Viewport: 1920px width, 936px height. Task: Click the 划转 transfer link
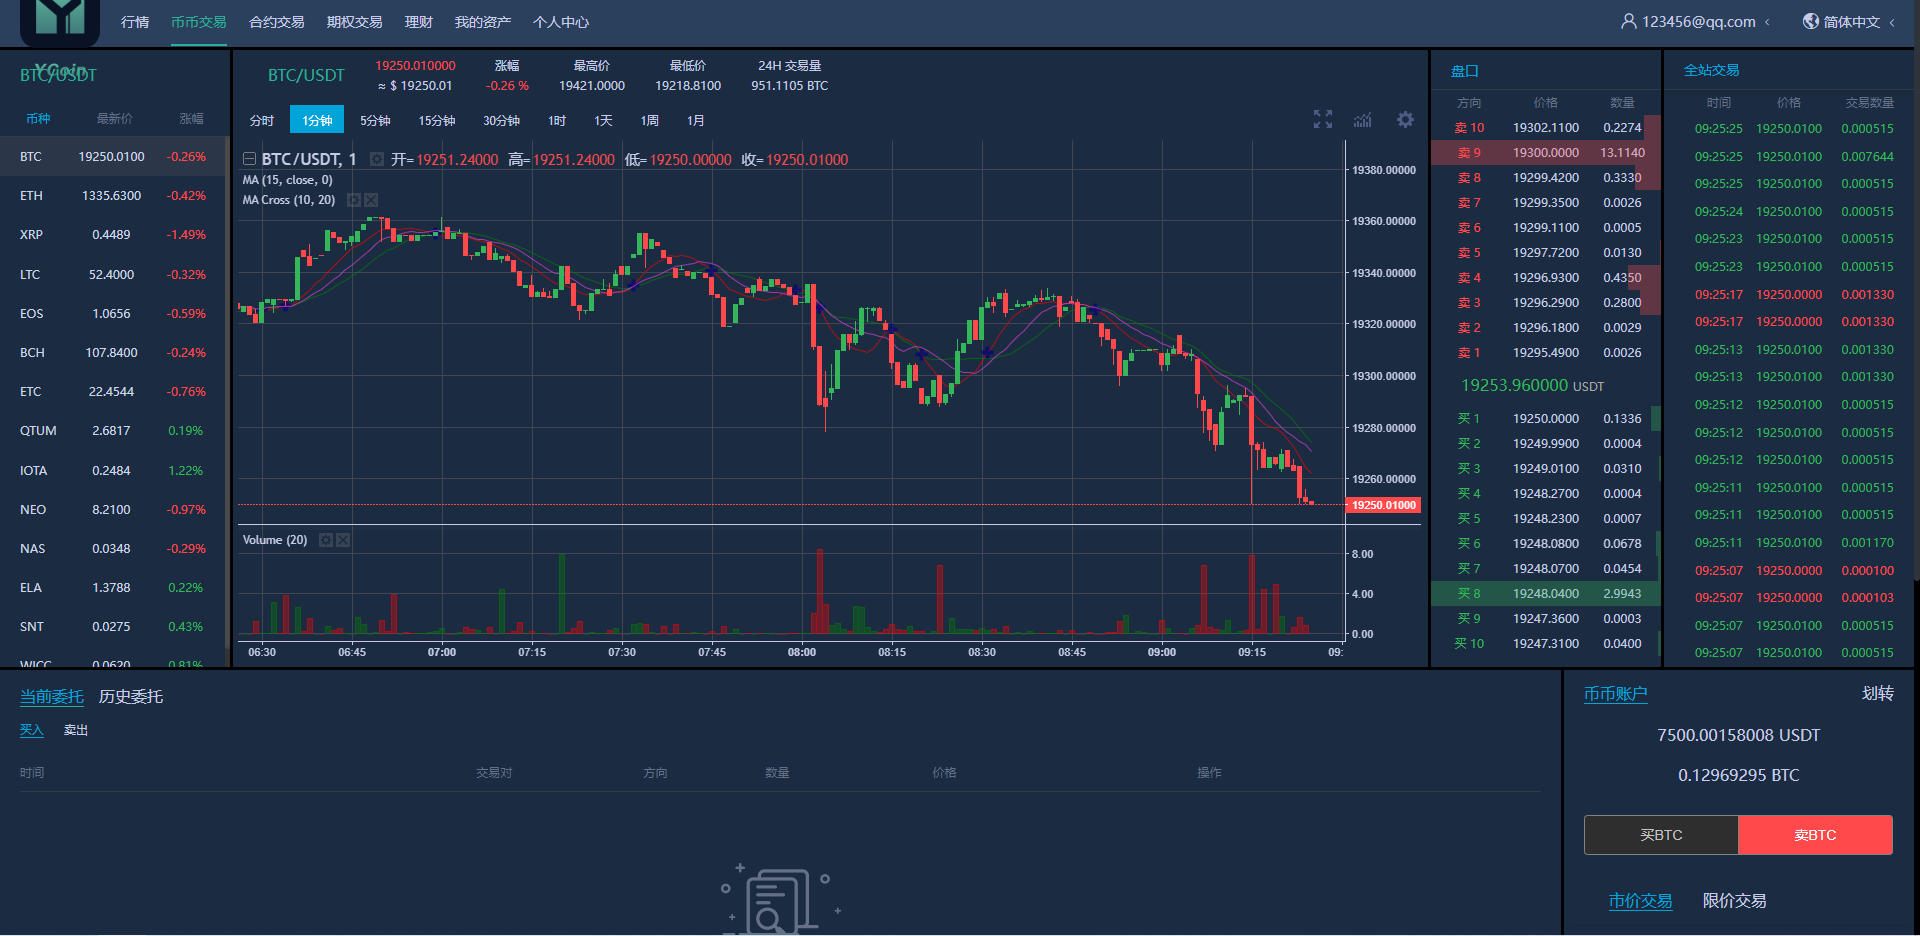1877,693
